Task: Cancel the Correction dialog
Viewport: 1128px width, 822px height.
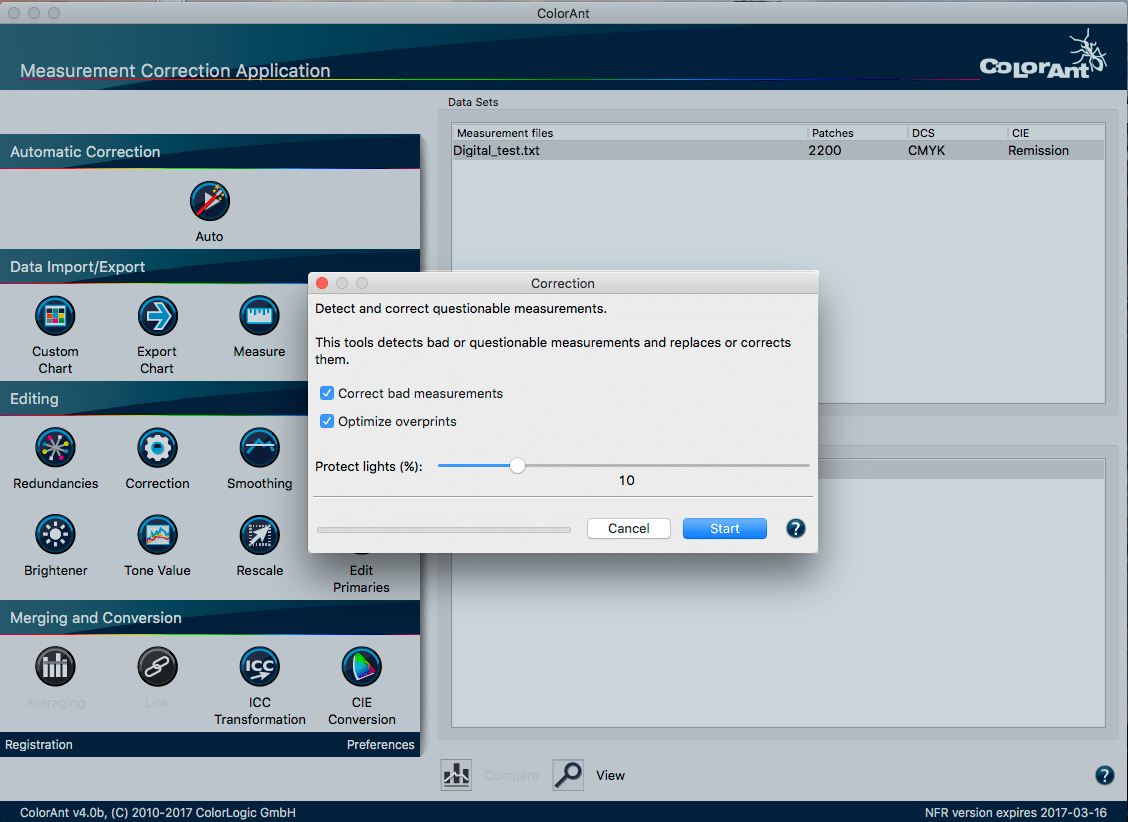Action: 628,528
